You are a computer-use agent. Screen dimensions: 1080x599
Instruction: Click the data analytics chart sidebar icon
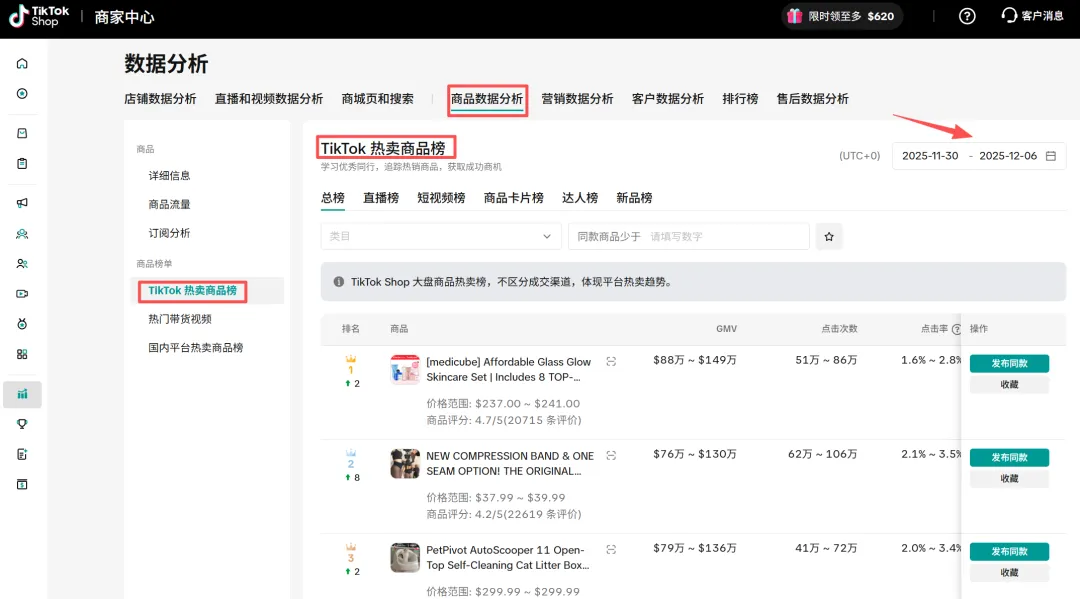22,394
